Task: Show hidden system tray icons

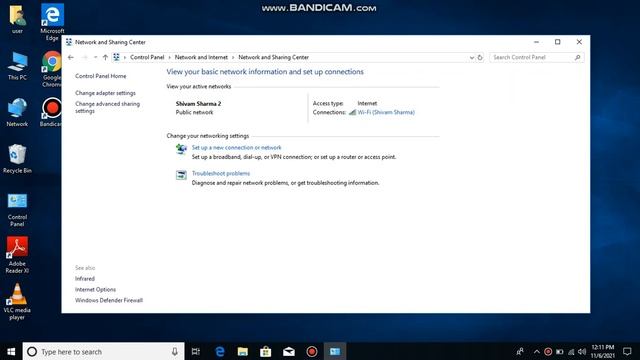Action: coord(537,352)
